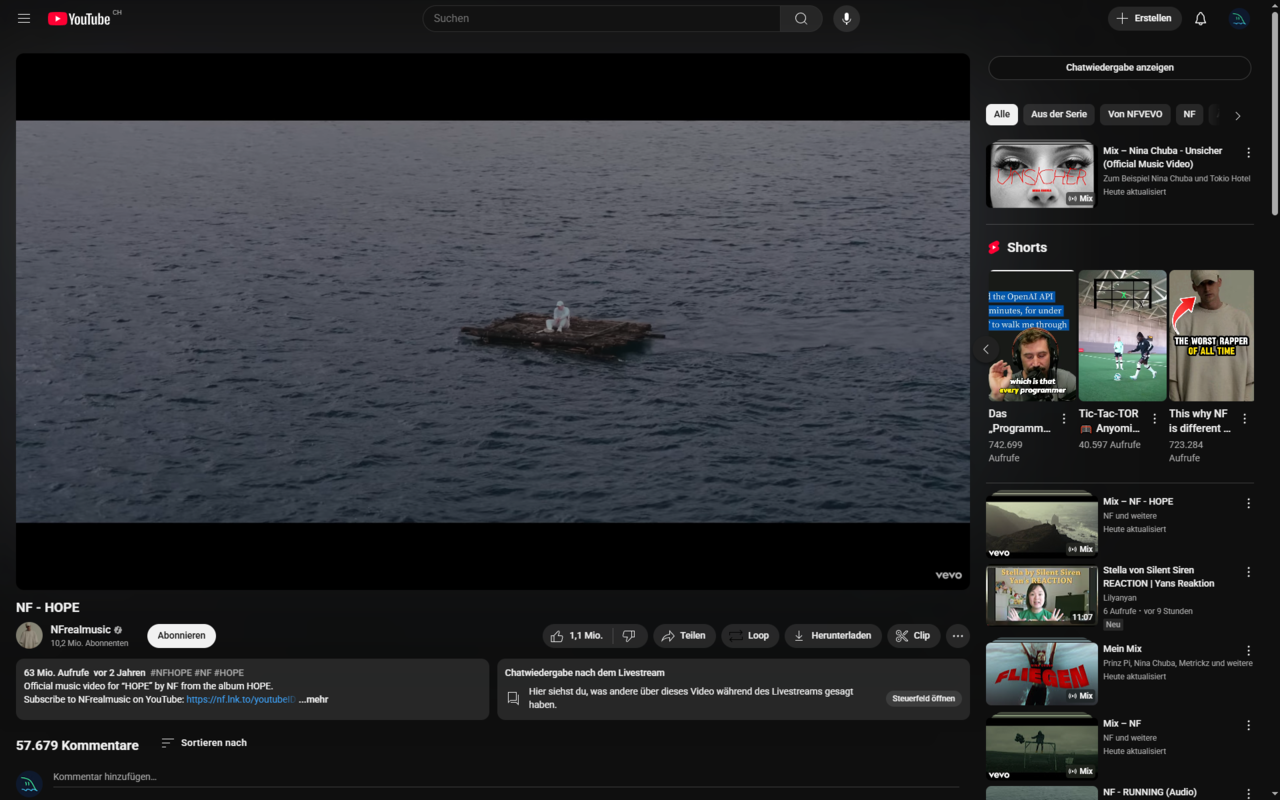
Task: Open the notifications bell
Action: tap(1199, 18)
